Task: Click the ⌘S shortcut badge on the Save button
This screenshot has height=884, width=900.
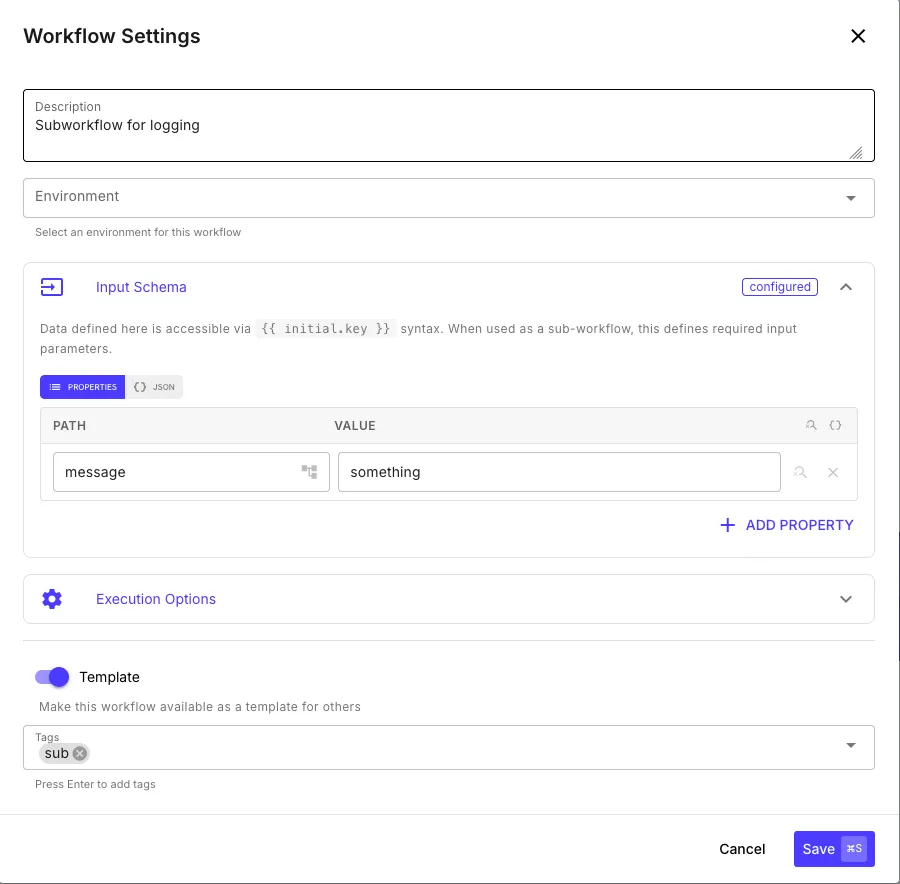Action: click(x=856, y=848)
